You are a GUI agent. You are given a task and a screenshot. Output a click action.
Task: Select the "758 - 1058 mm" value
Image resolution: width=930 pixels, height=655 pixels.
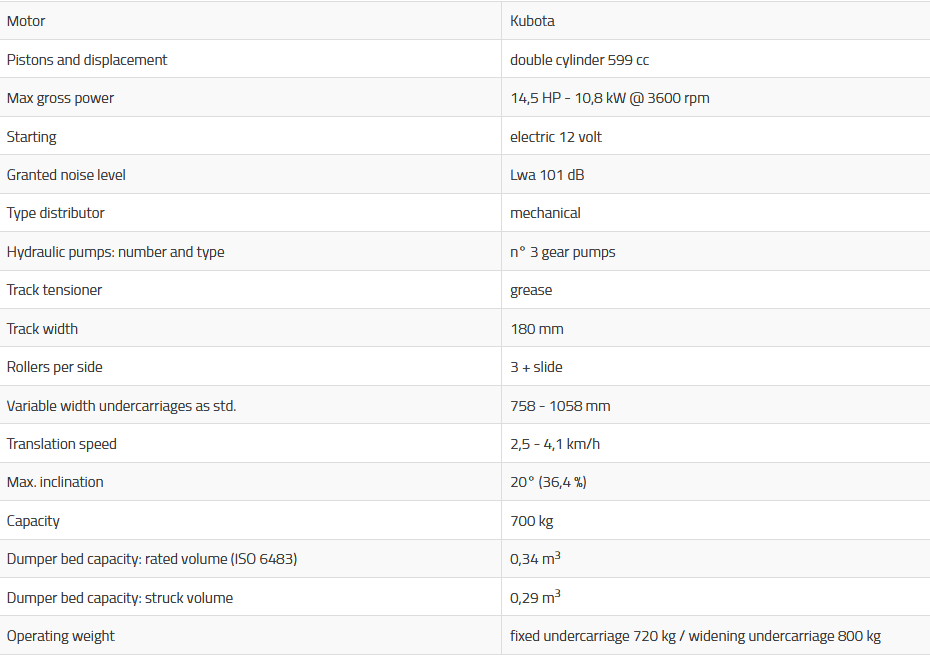[x=560, y=406]
